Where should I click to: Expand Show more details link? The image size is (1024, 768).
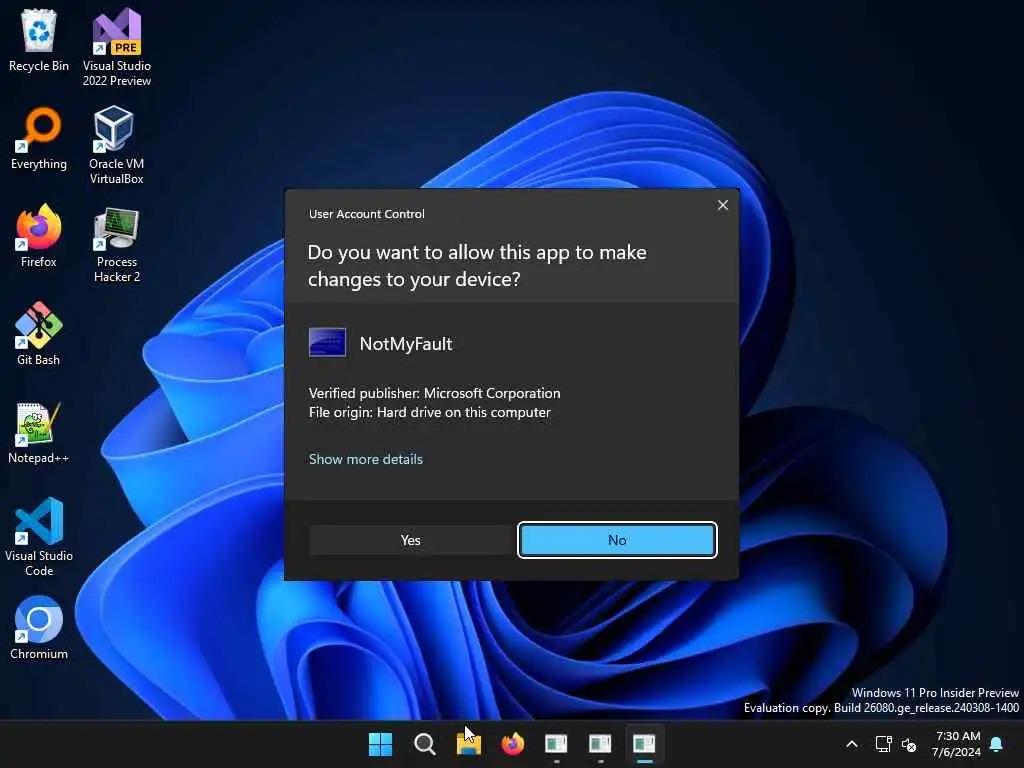[x=366, y=459]
